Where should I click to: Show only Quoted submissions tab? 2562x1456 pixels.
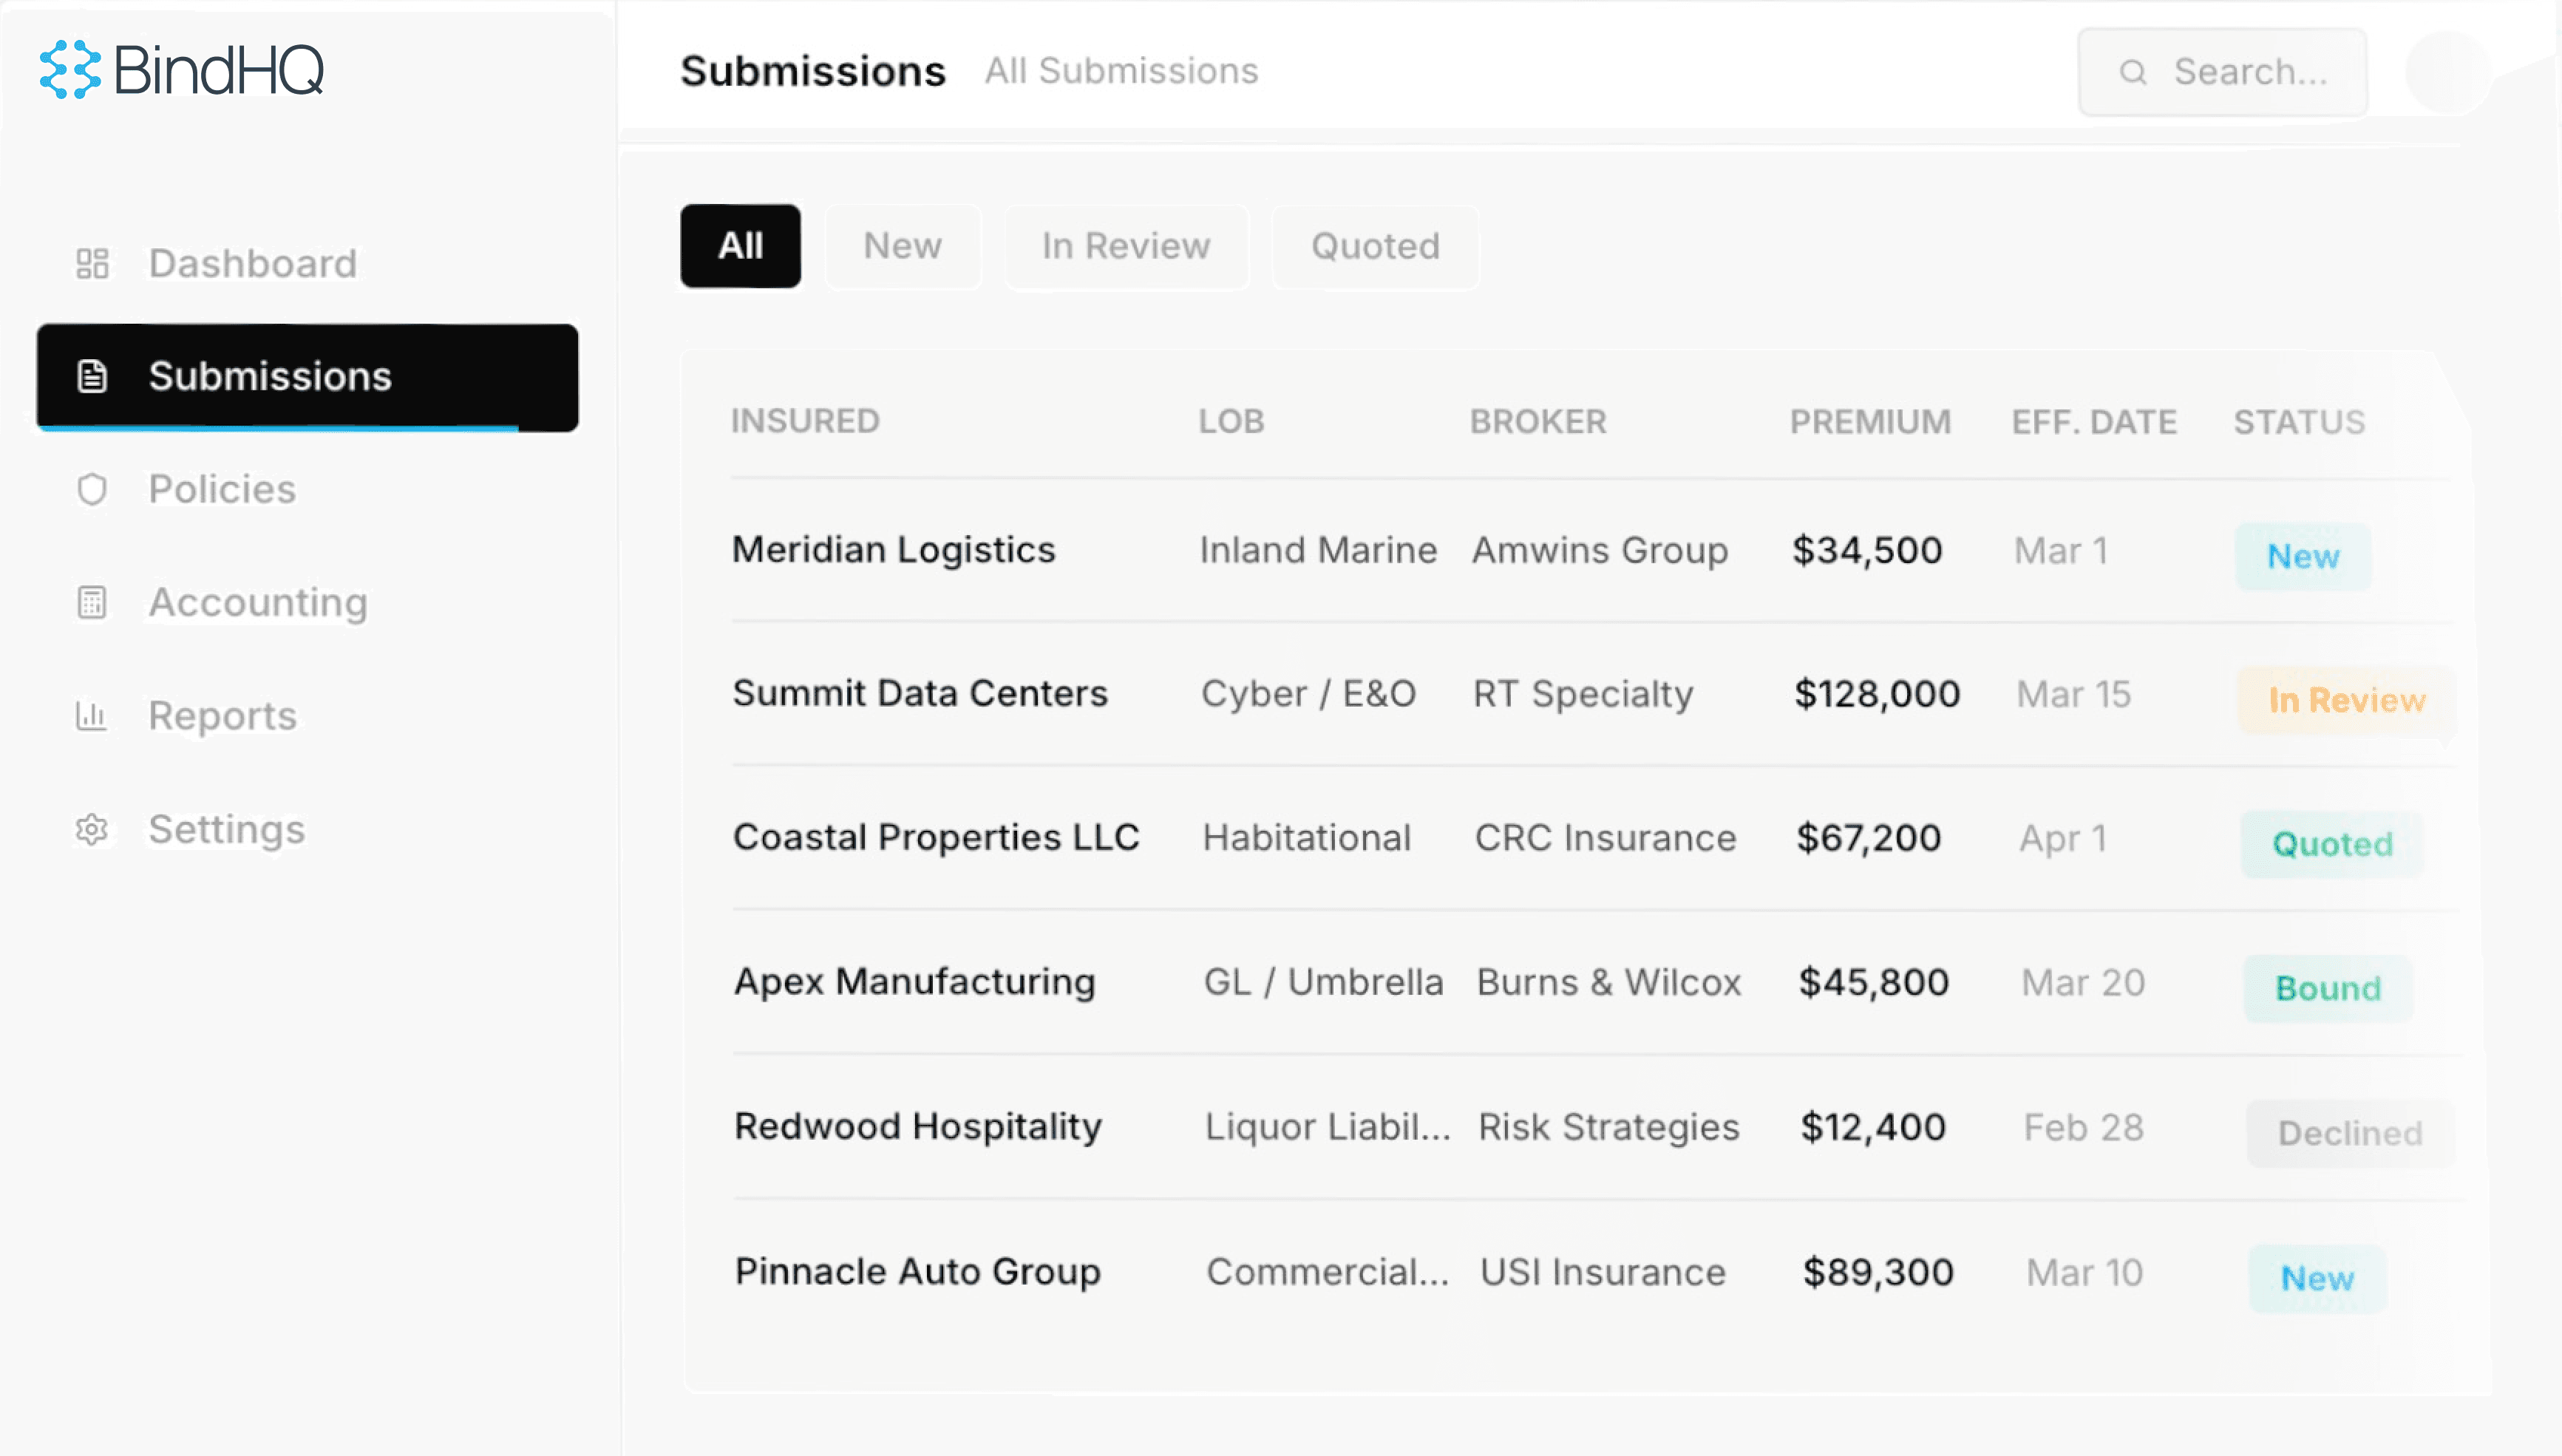(1375, 246)
